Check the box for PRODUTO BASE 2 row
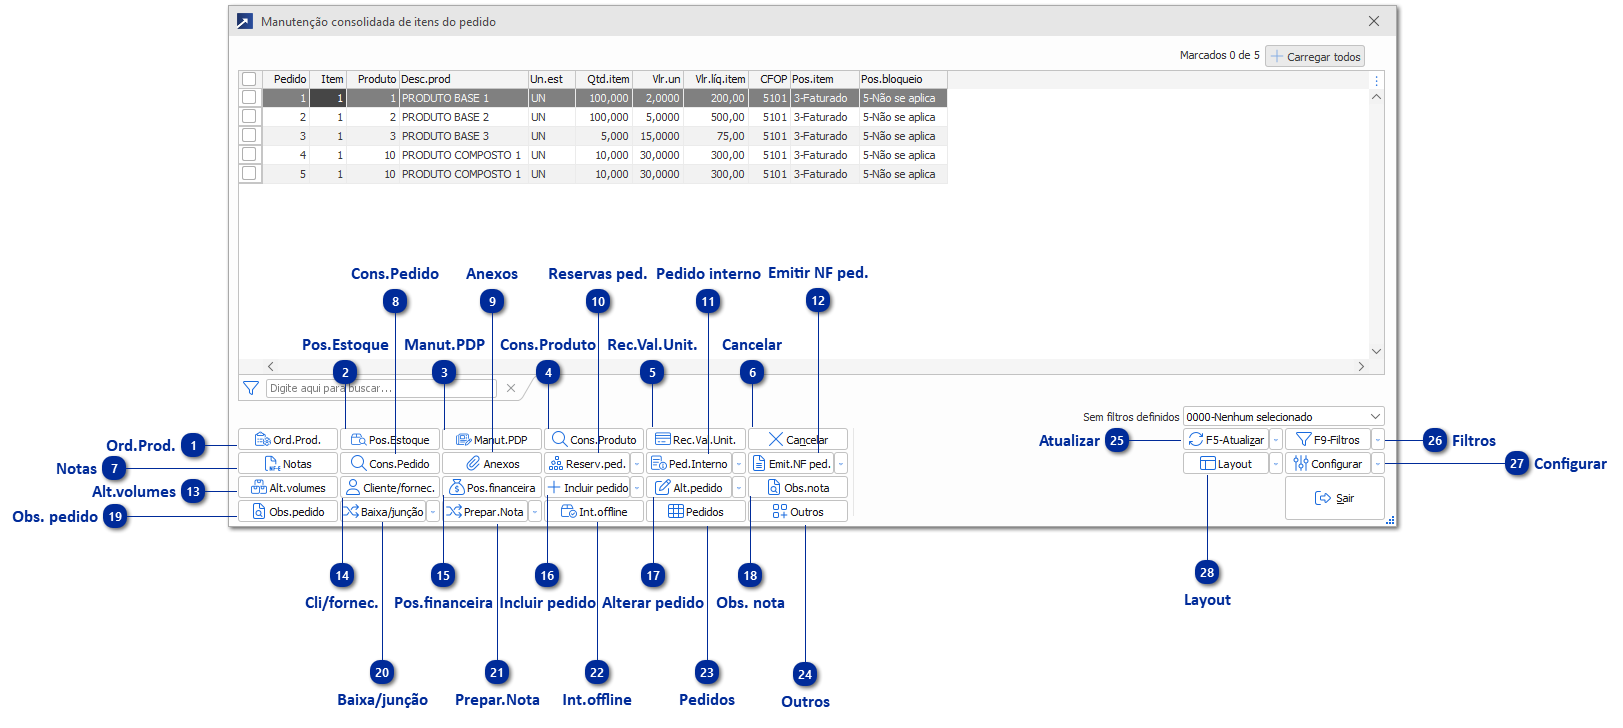1623x728 pixels. click(x=249, y=117)
